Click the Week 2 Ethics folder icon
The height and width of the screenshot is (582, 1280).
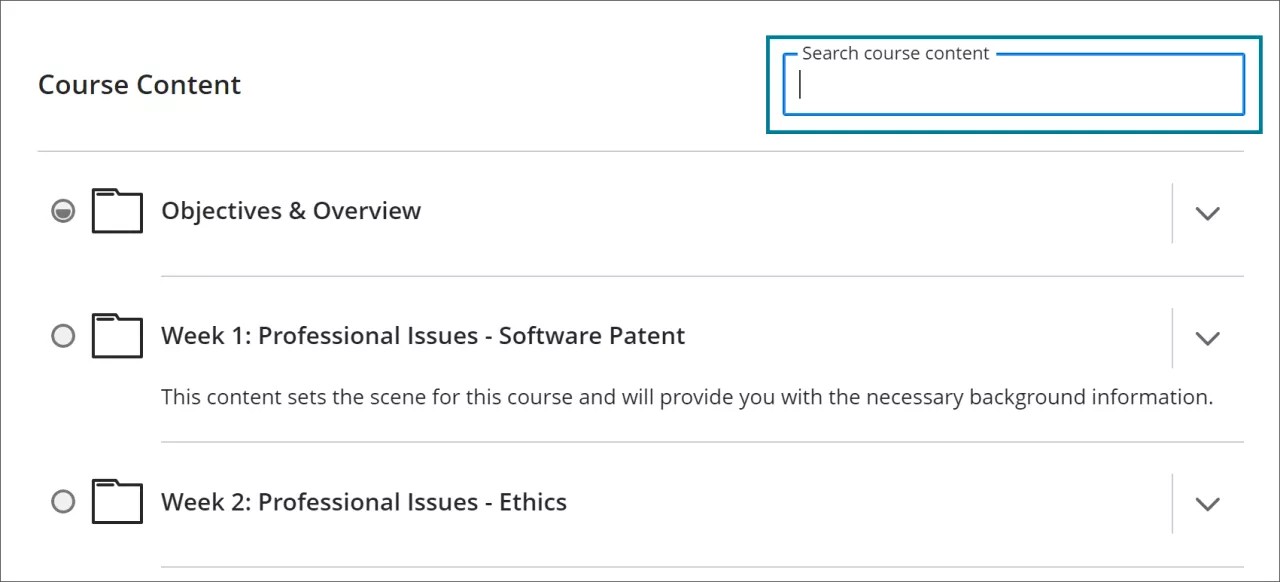pos(117,502)
